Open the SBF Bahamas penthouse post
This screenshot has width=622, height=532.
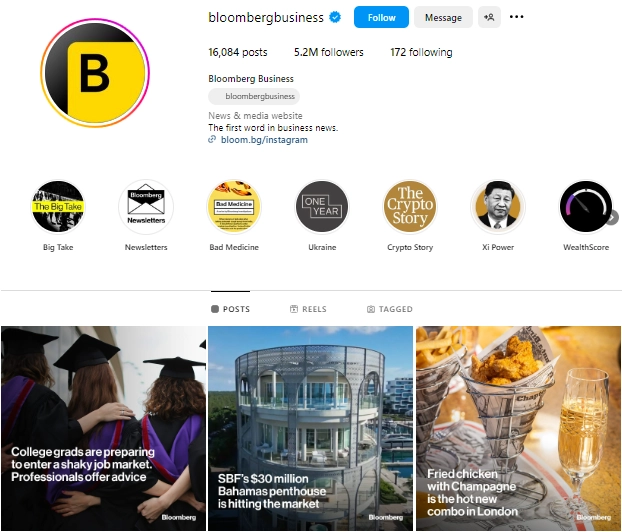coord(311,428)
